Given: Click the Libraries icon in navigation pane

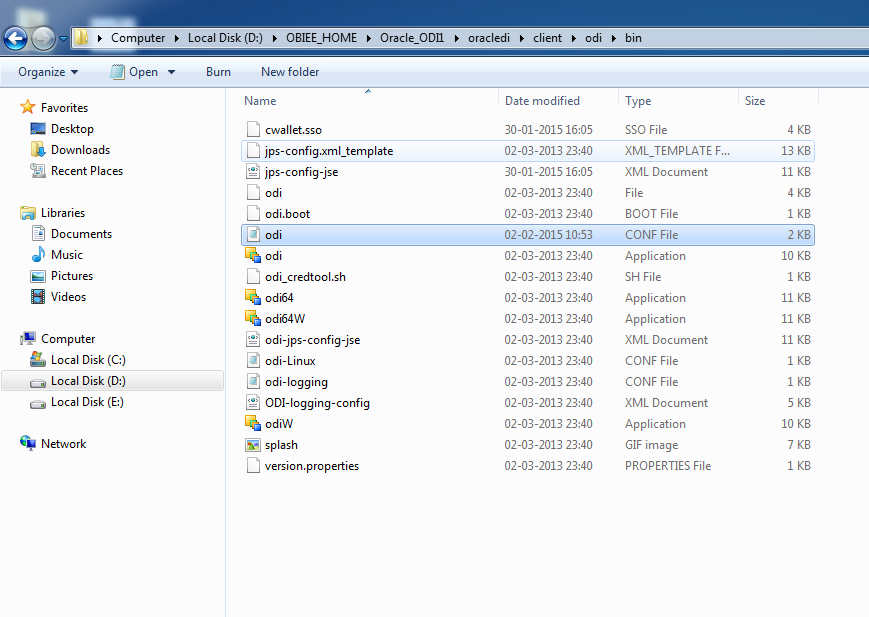Looking at the screenshot, I should 28,213.
